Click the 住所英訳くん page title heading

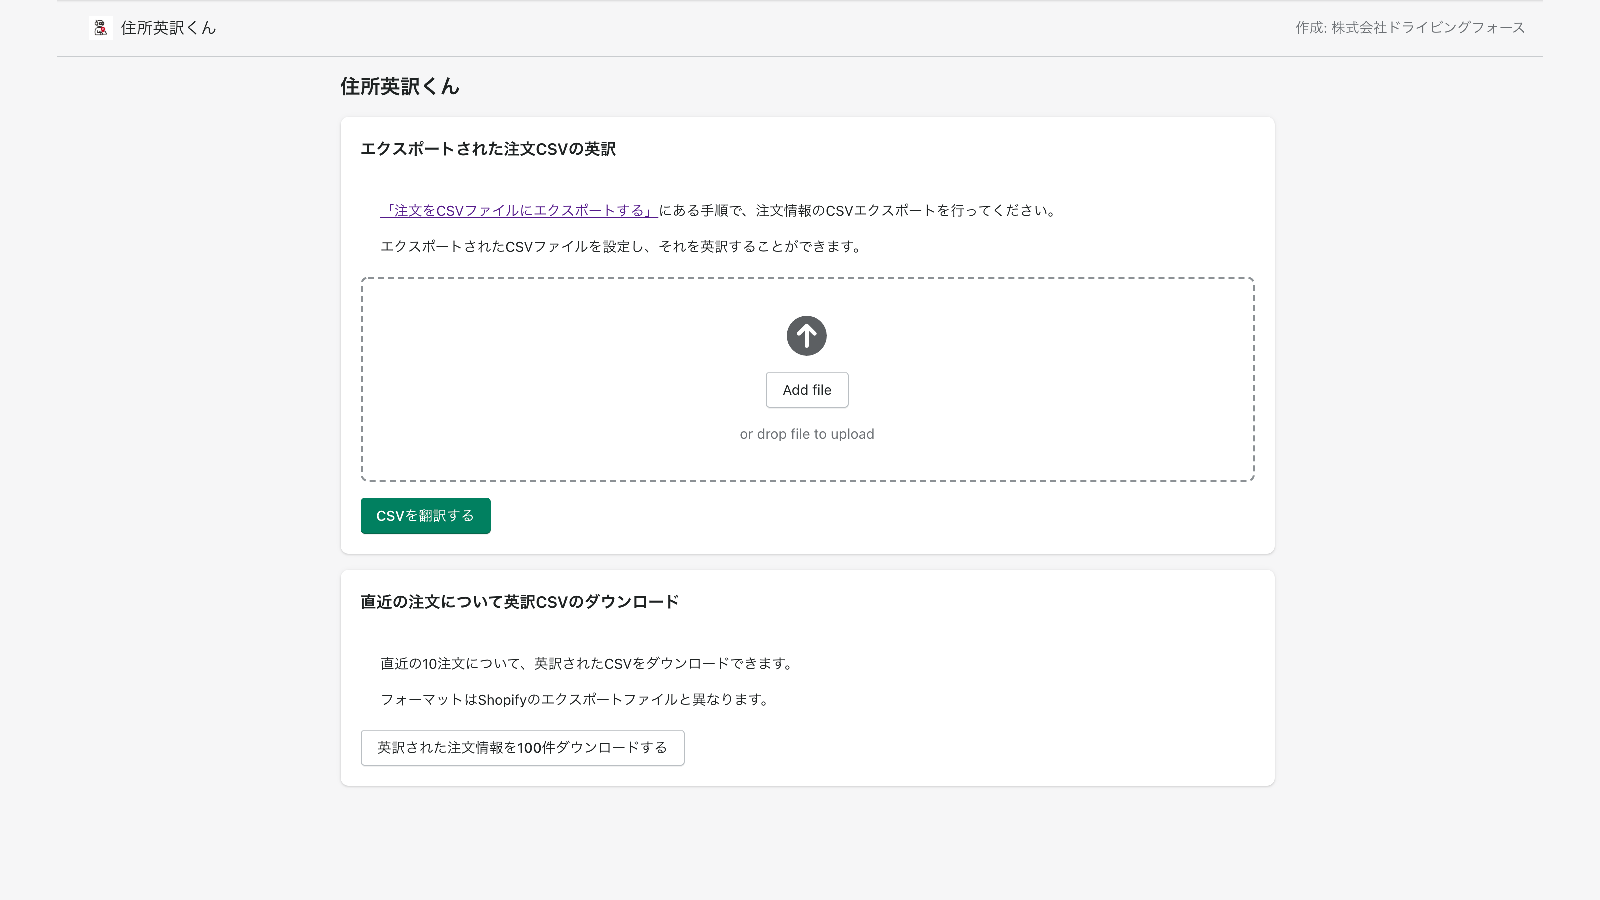coord(400,86)
